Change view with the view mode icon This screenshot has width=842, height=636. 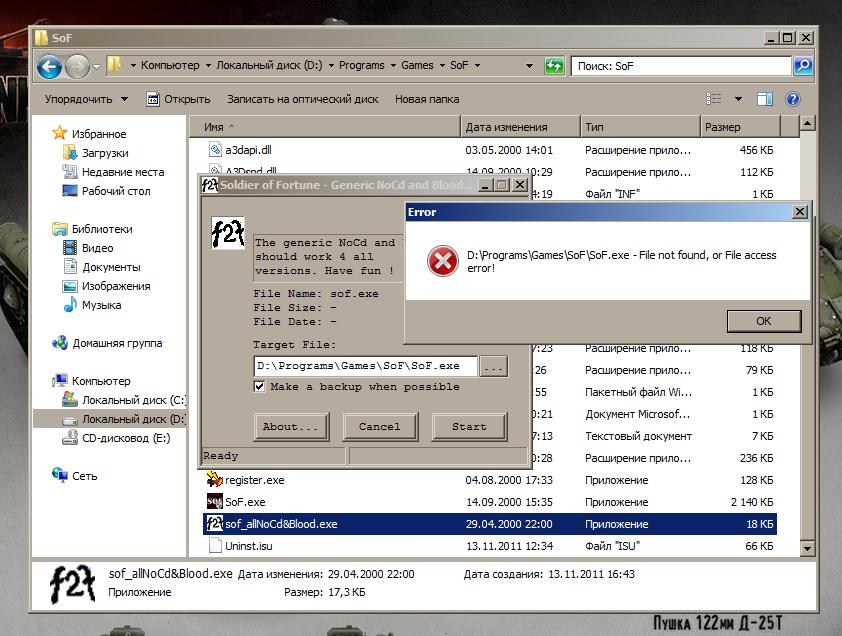point(714,99)
